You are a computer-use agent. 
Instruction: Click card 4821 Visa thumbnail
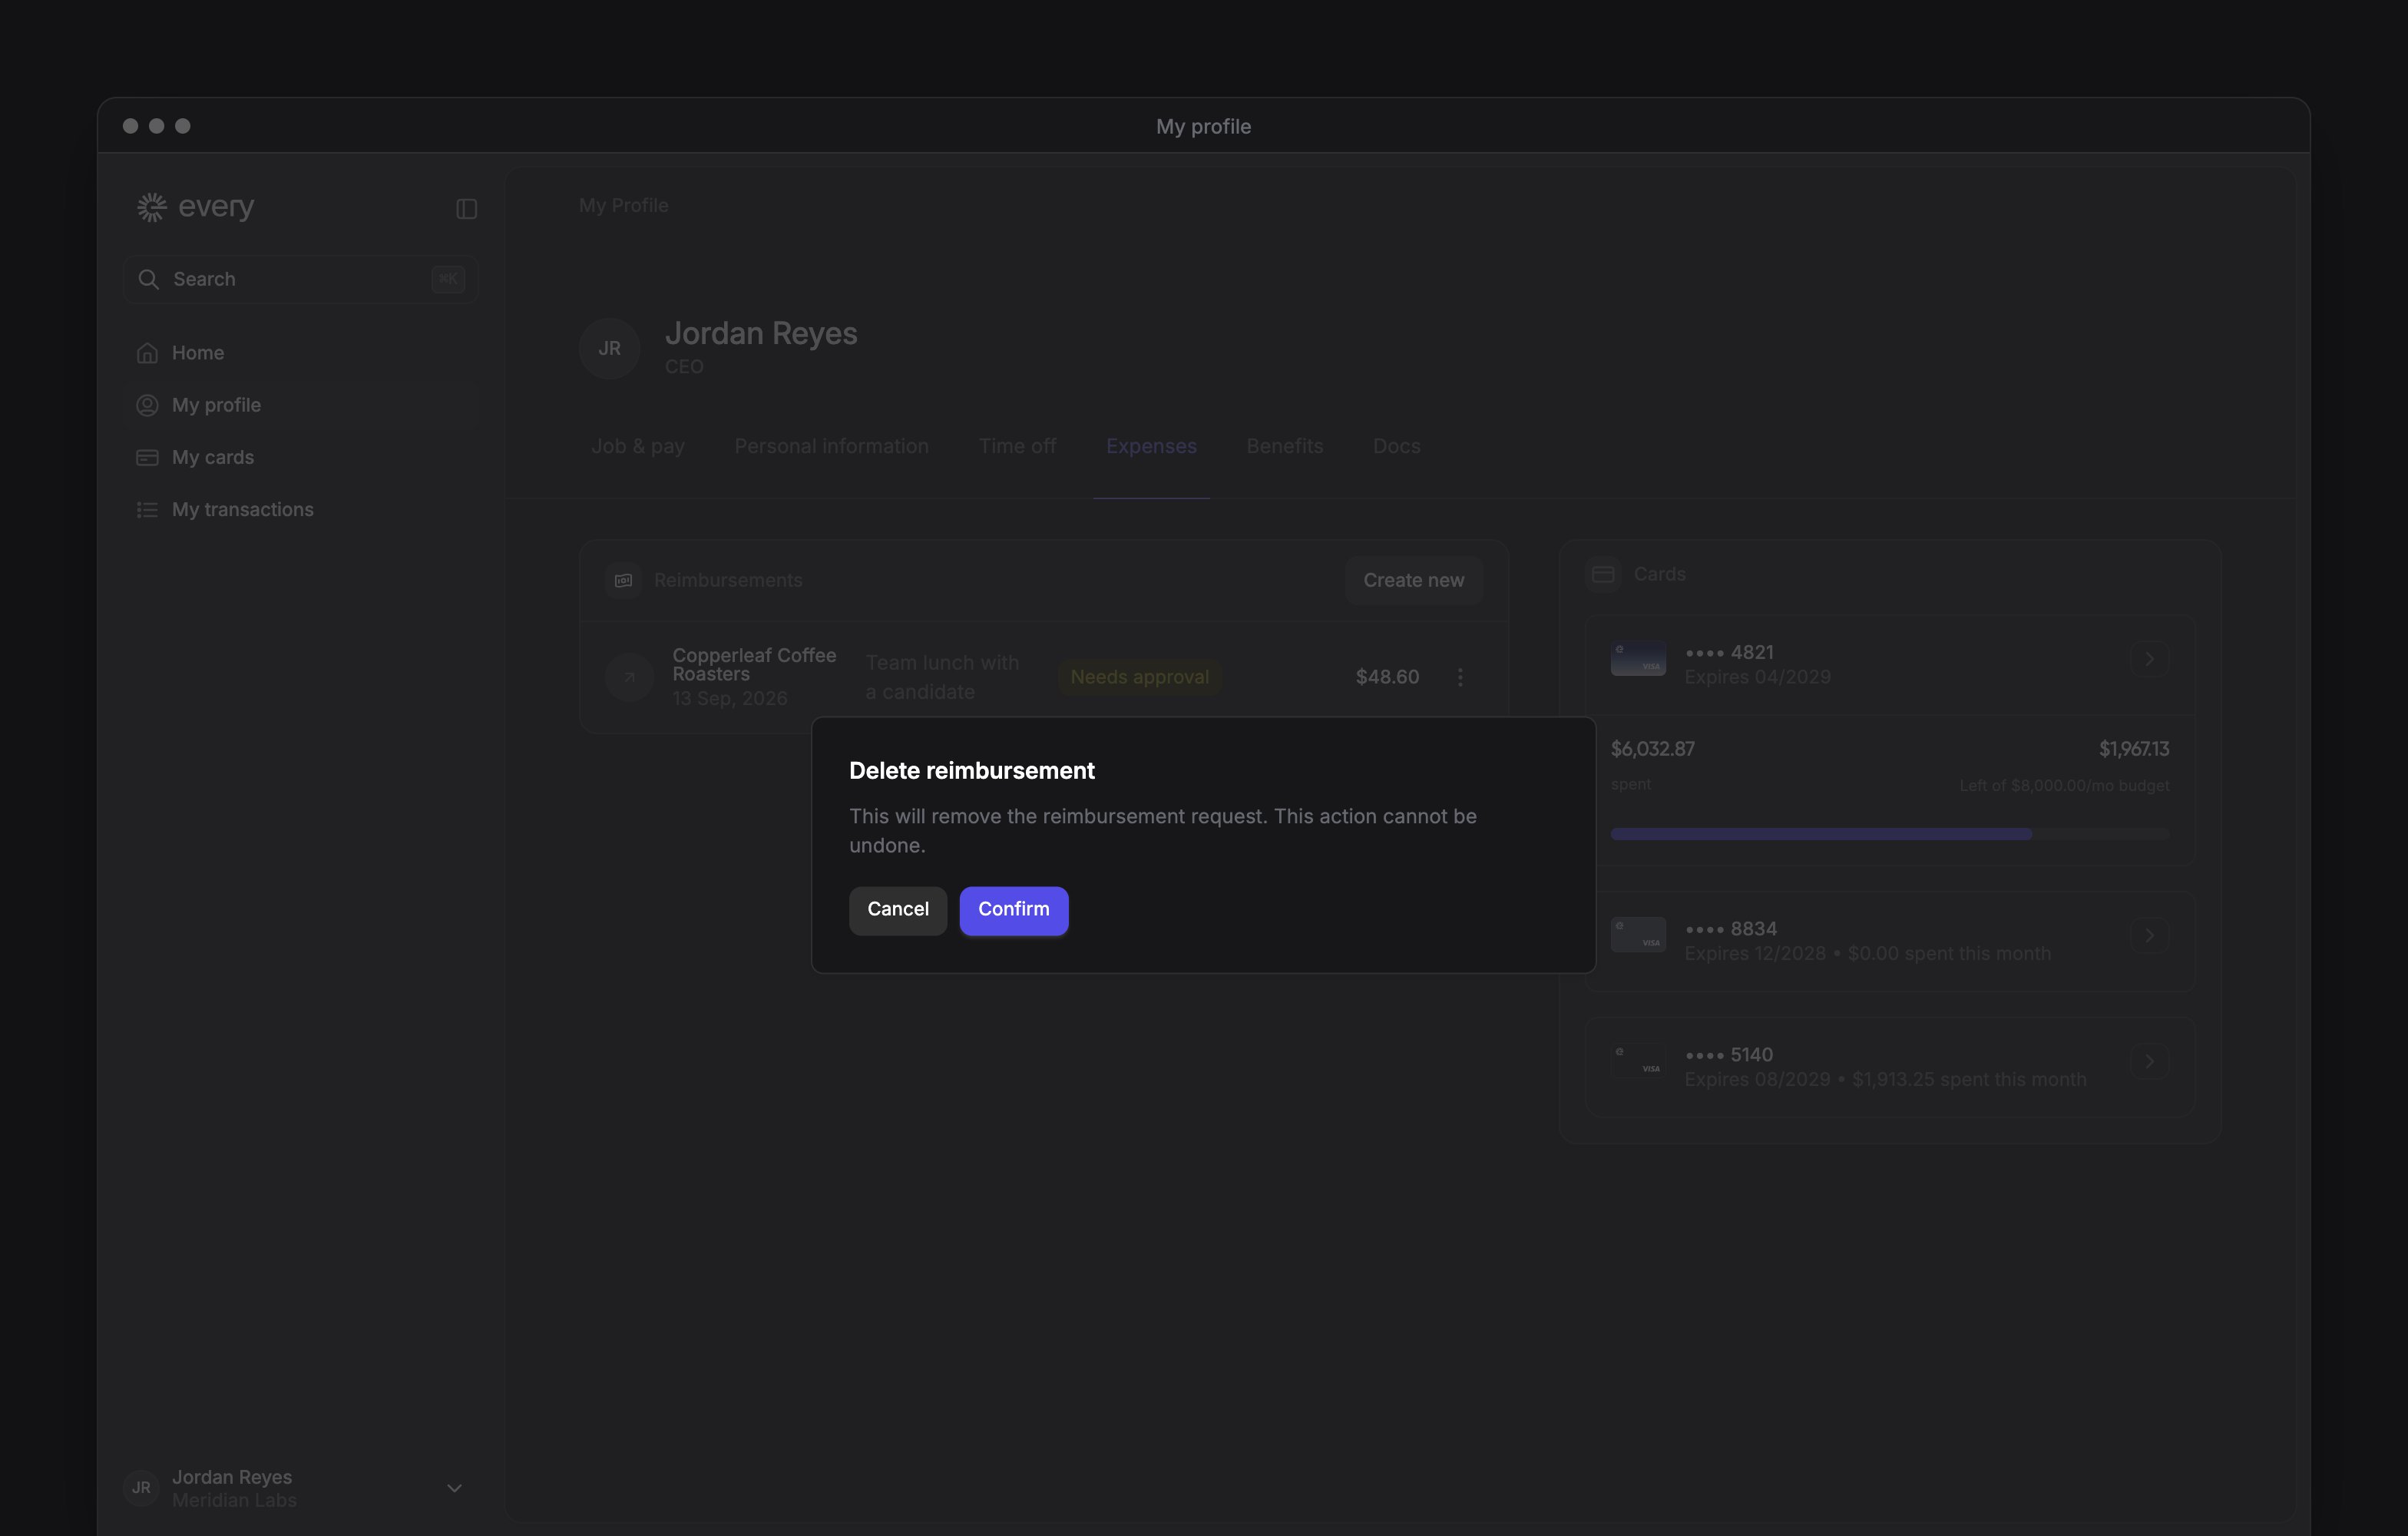point(1638,659)
